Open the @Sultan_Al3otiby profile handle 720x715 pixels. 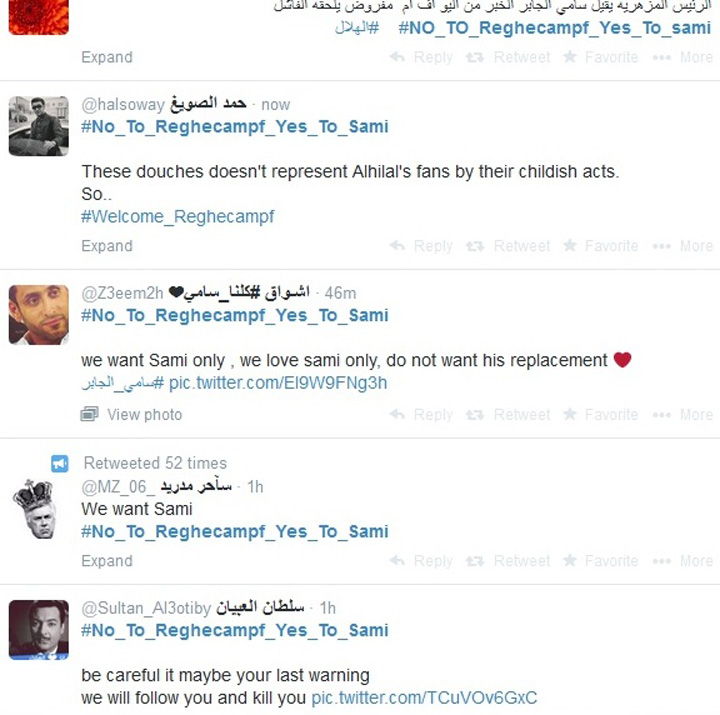146,608
